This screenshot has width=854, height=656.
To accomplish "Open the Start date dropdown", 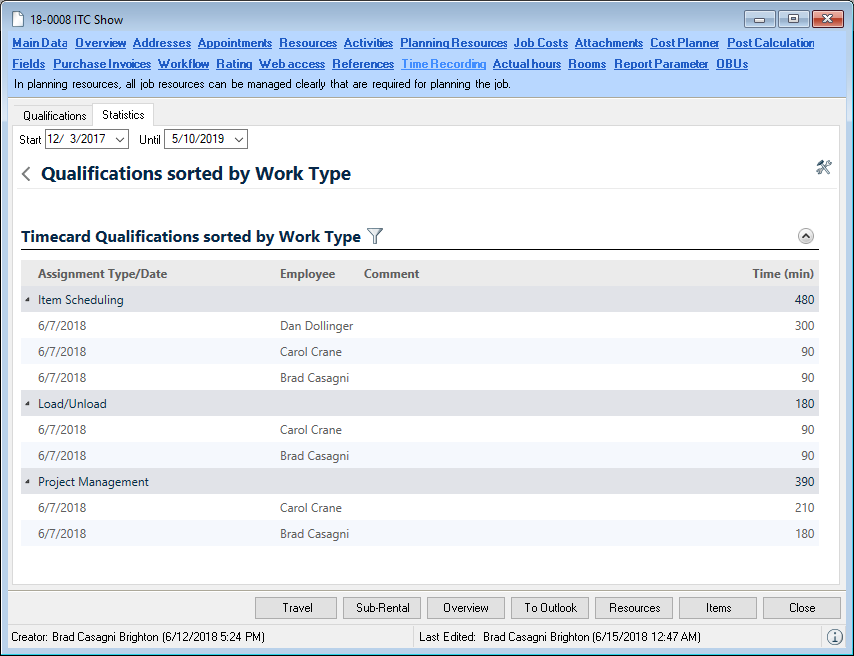I will click(121, 139).
